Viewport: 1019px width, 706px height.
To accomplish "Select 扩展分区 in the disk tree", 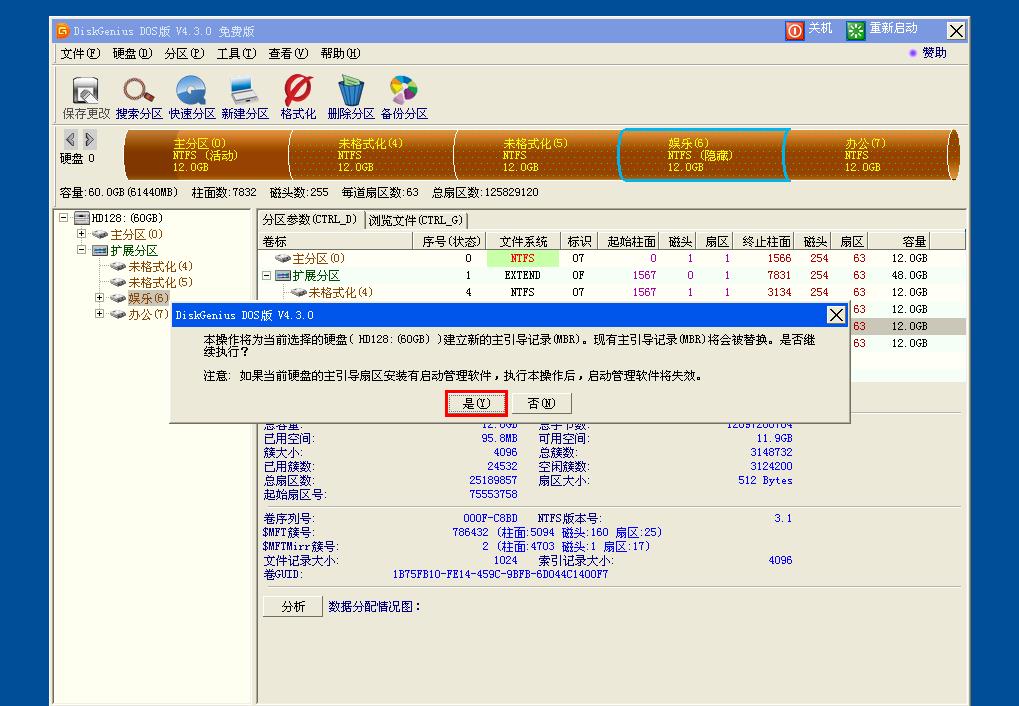I will (x=133, y=250).
